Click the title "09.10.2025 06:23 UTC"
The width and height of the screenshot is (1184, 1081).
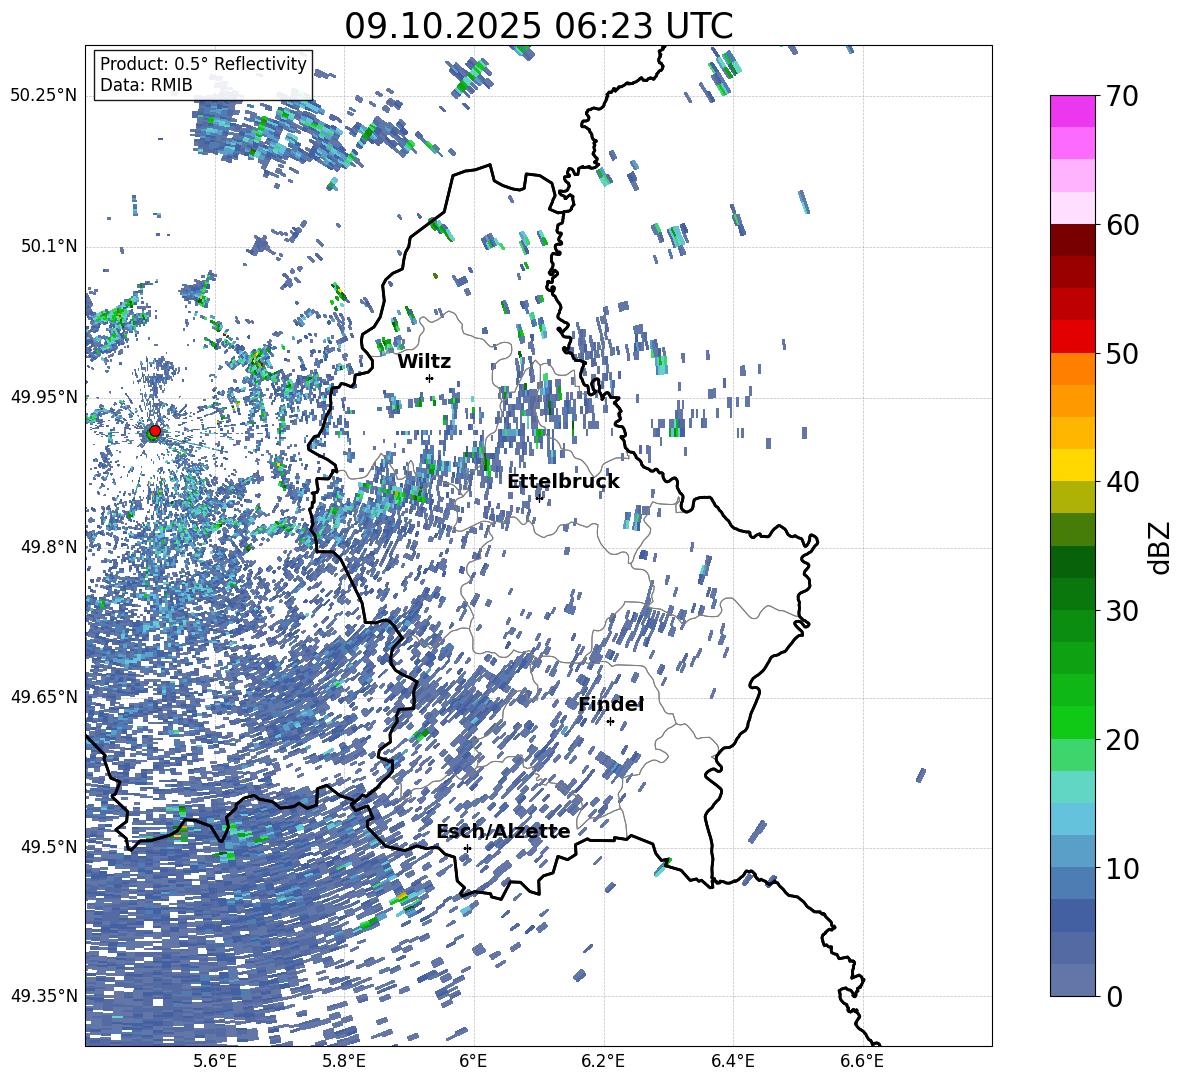tap(538, 26)
